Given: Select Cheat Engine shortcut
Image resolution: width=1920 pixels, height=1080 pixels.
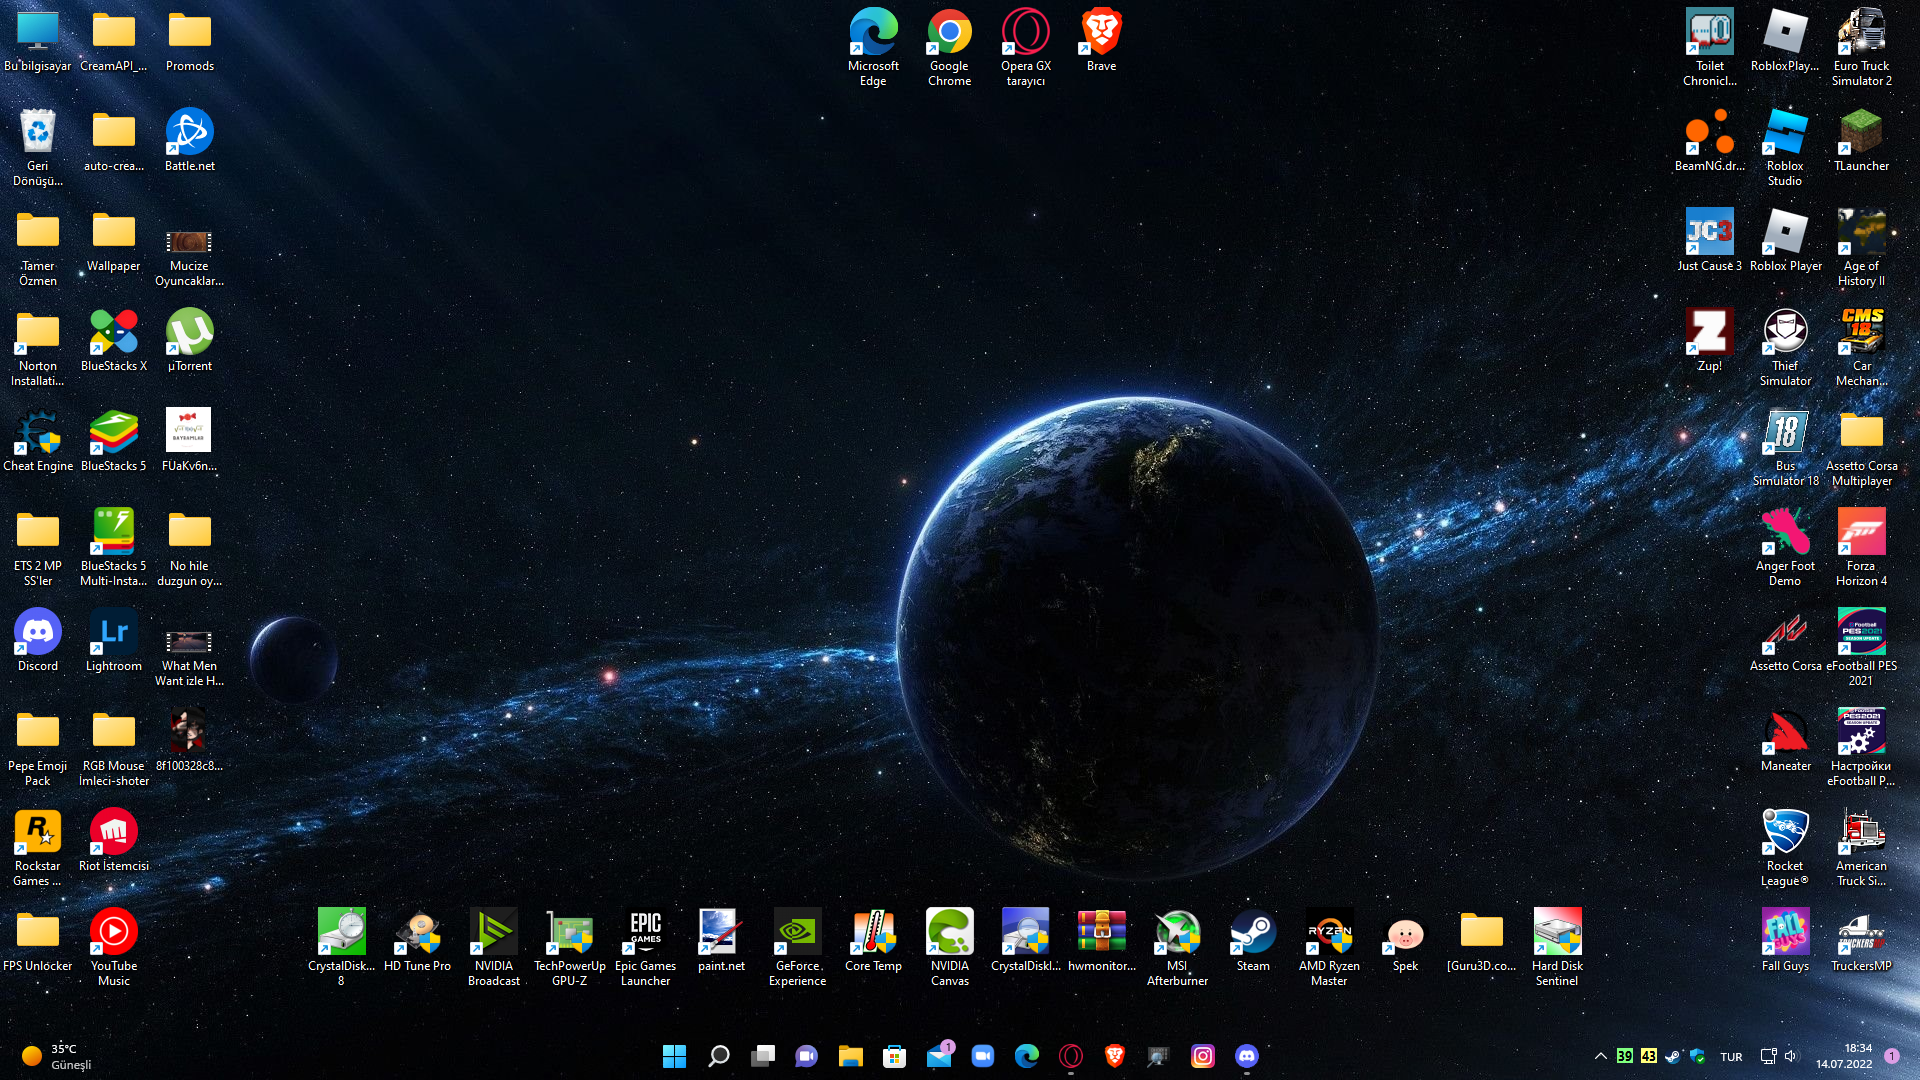Looking at the screenshot, I should pos(38,440).
